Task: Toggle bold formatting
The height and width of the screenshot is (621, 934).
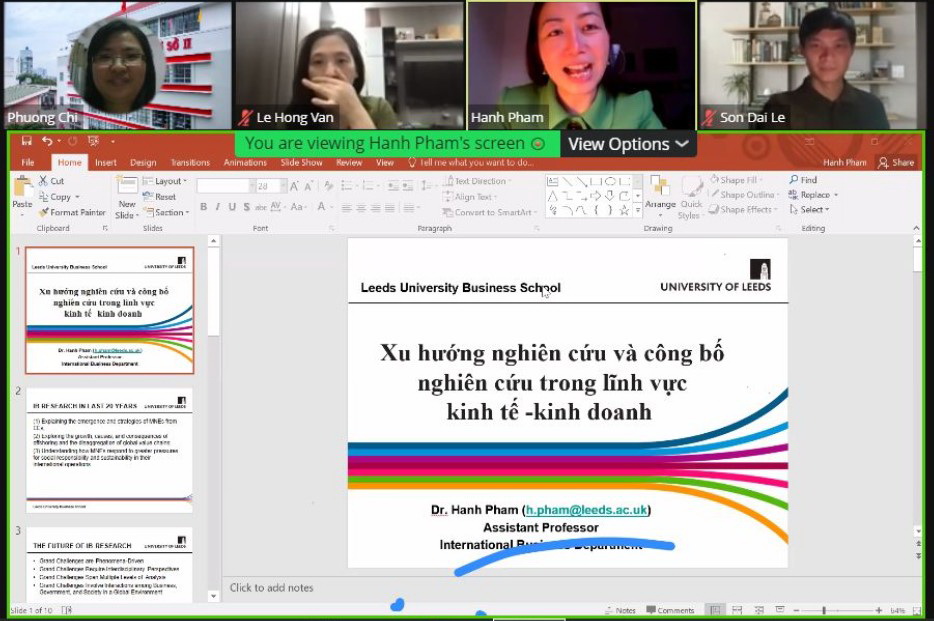Action: [204, 207]
